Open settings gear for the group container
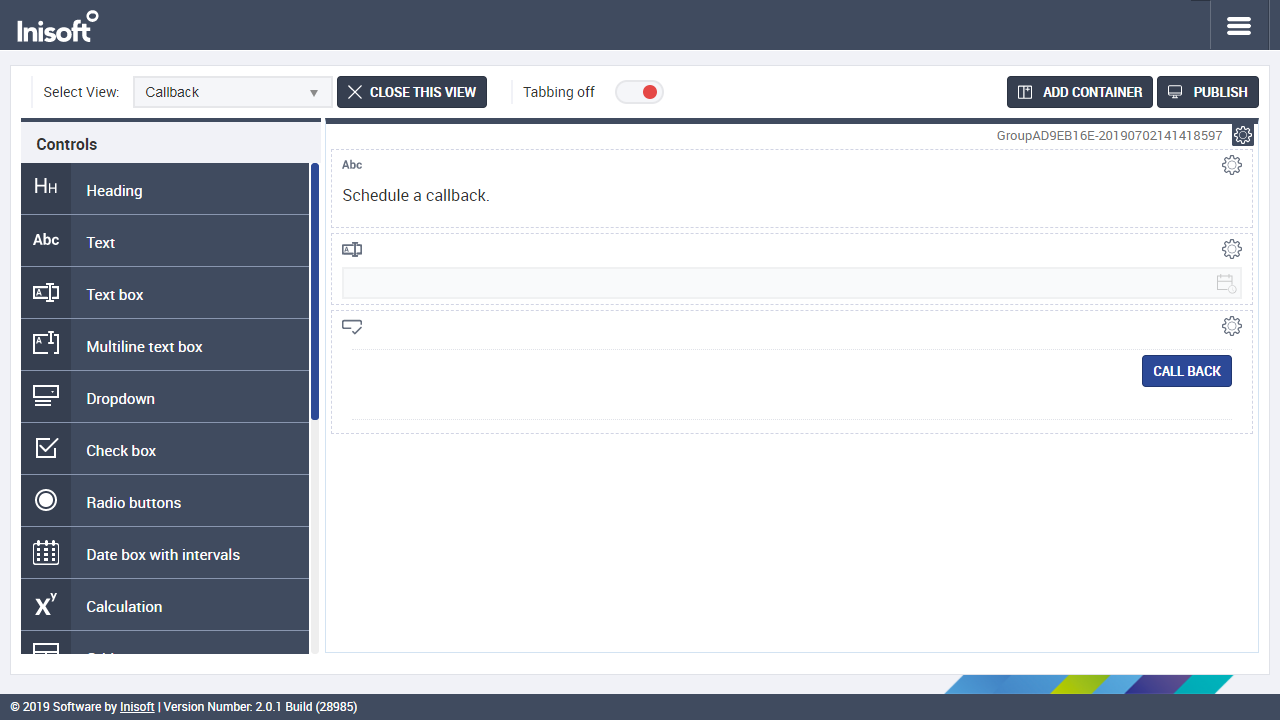The width and height of the screenshot is (1280, 720). [x=1242, y=135]
